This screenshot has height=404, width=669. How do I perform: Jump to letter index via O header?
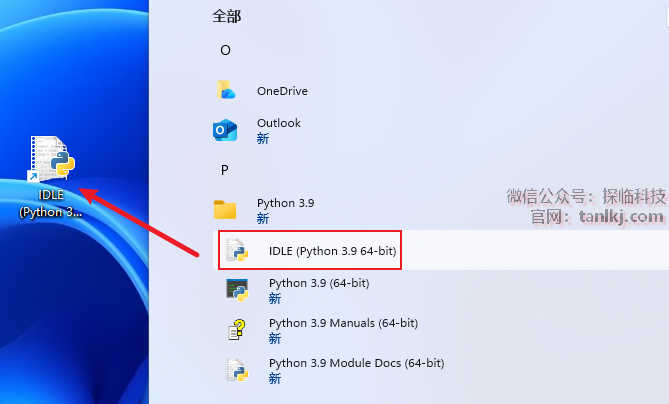pos(225,50)
